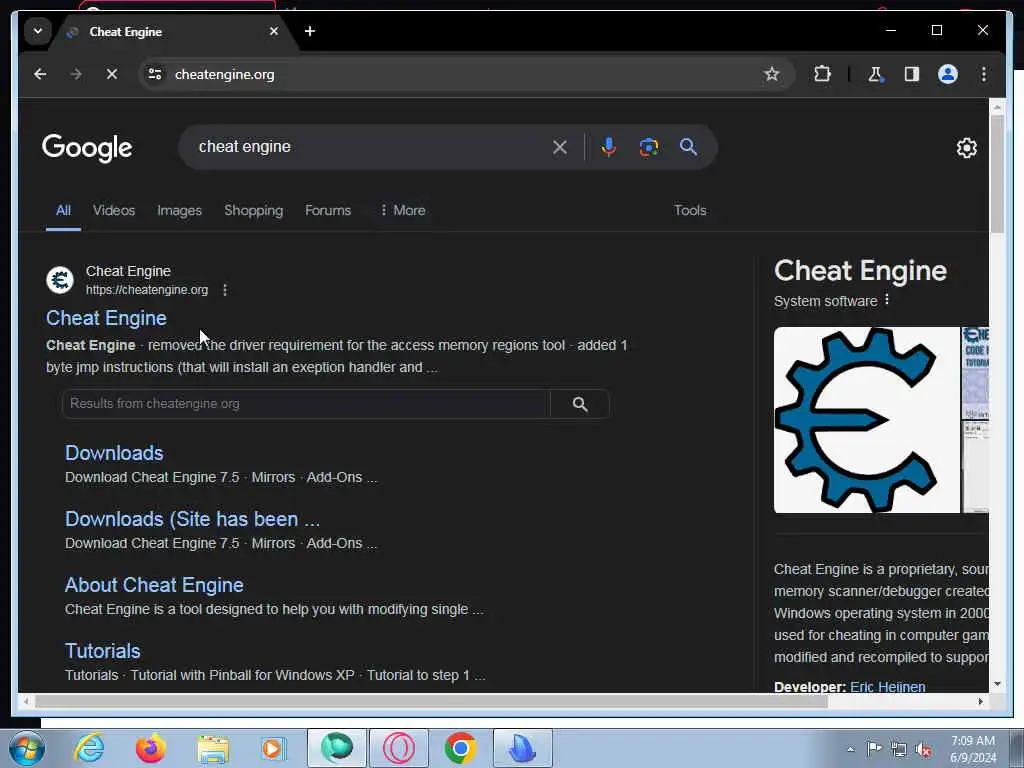Screen dimensions: 1024x768
Task: Open site information icon in address bar
Action: tap(155, 74)
